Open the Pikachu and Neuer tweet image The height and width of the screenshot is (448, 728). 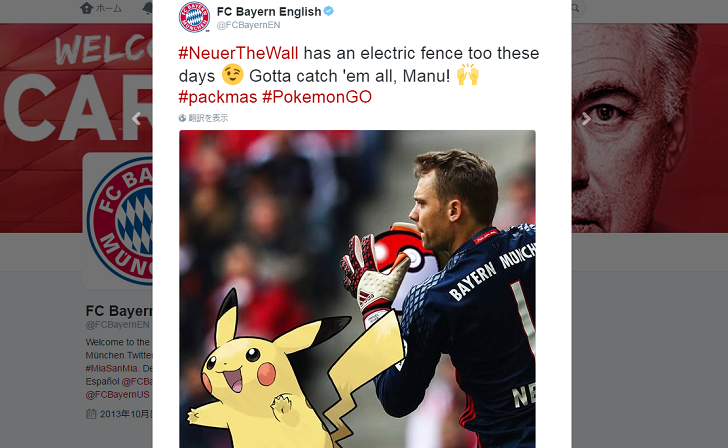pyautogui.click(x=357, y=289)
